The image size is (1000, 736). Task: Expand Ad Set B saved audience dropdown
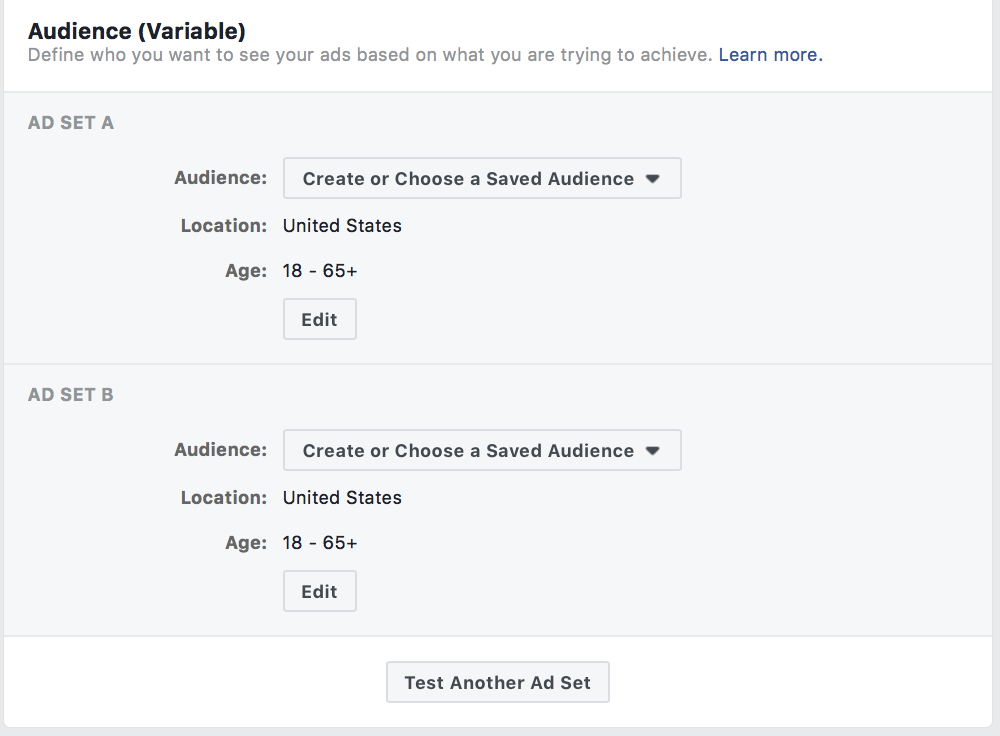click(x=468, y=451)
